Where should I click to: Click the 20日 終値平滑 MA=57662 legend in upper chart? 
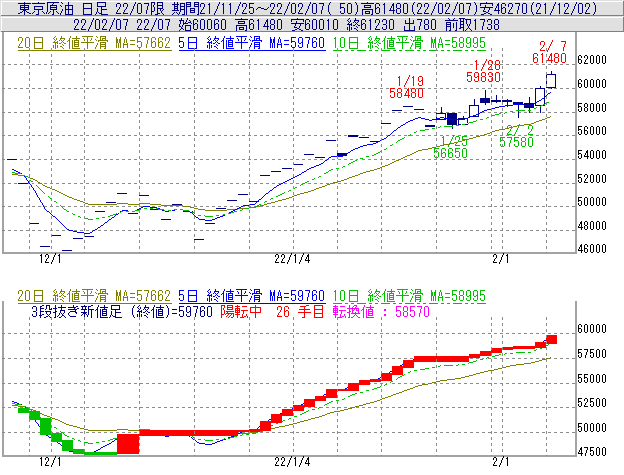(x=94, y=43)
